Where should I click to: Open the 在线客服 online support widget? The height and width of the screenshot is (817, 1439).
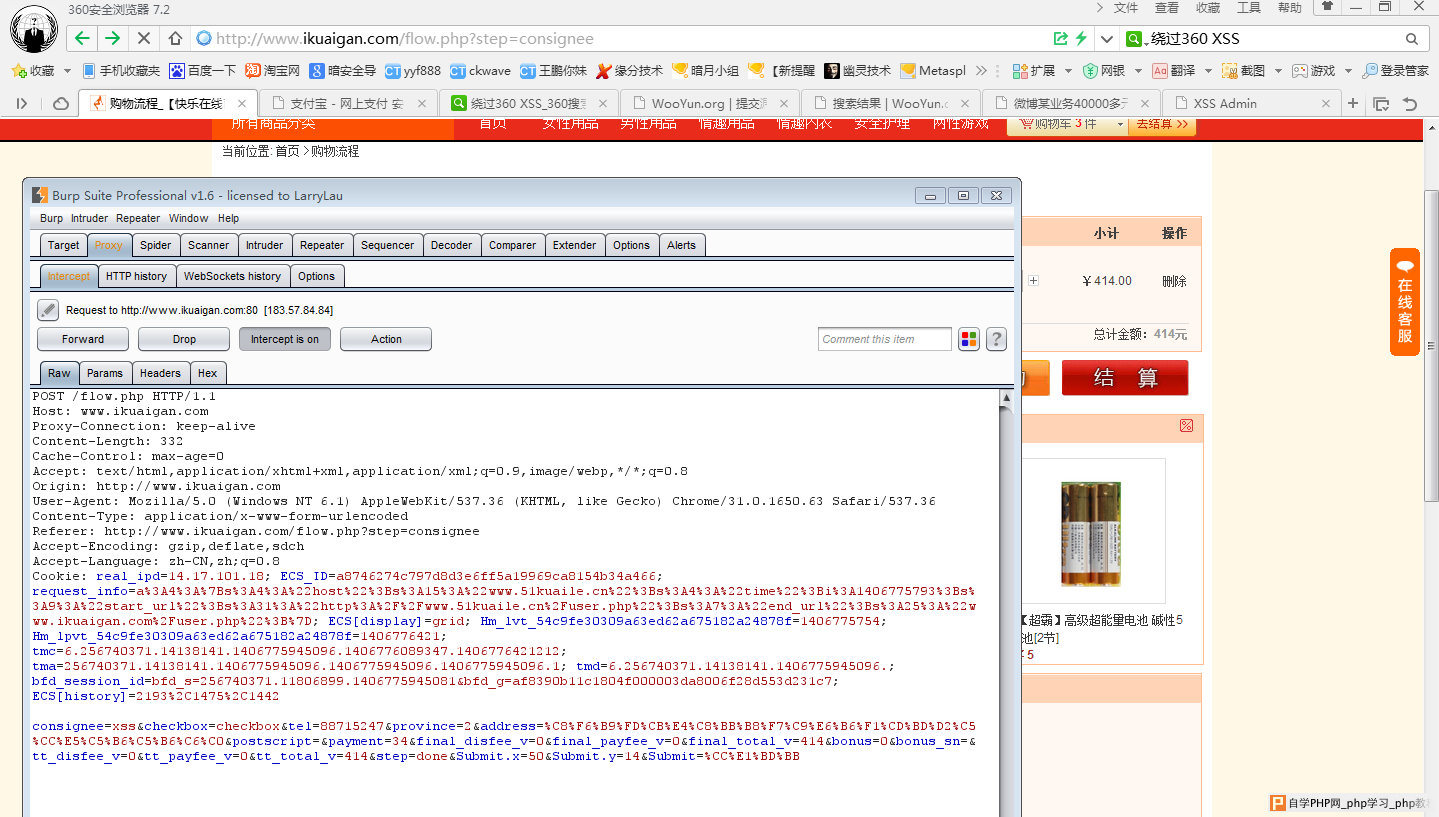click(1405, 302)
